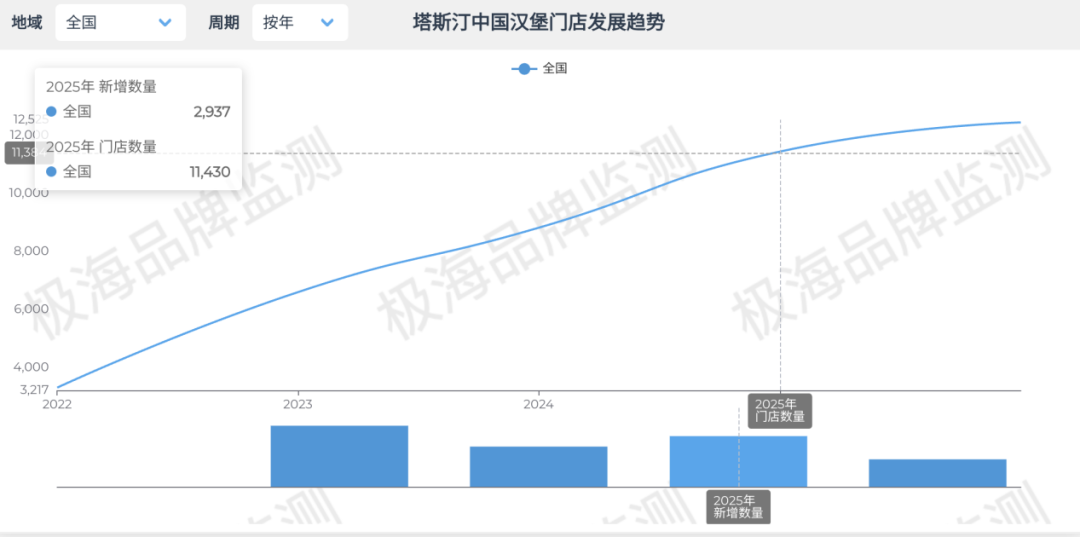The image size is (1080, 537).
Task: Click the 10,000 y-axis label
Action: tap(29, 193)
